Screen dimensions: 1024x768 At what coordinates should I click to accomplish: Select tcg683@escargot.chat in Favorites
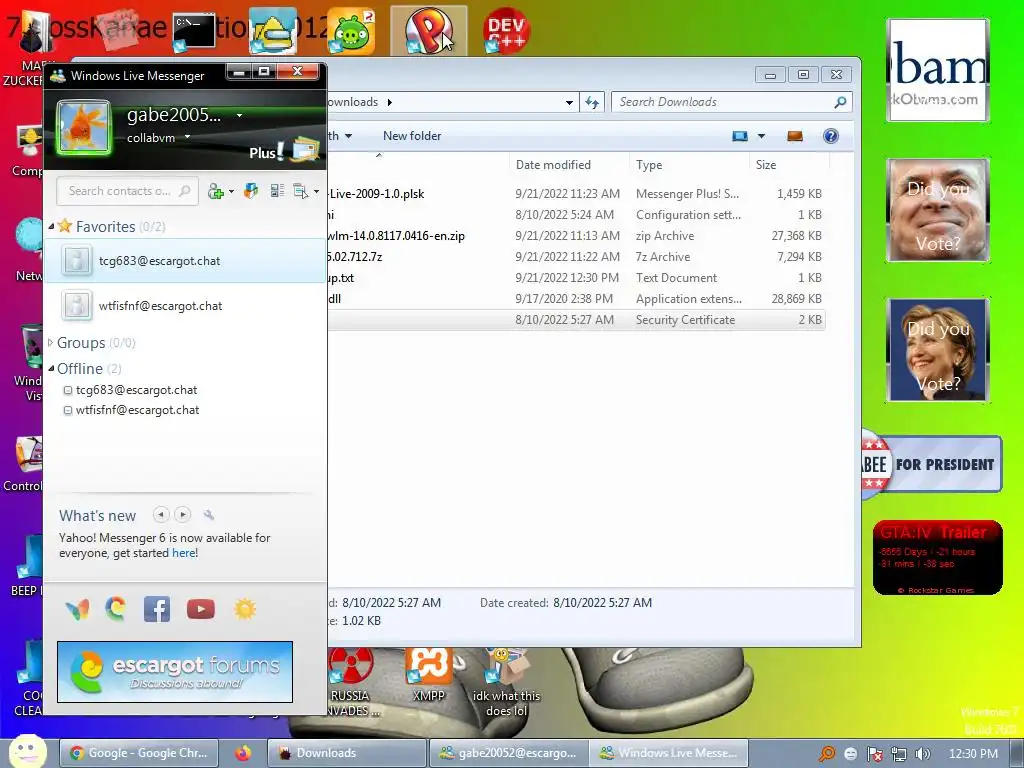pos(184,261)
